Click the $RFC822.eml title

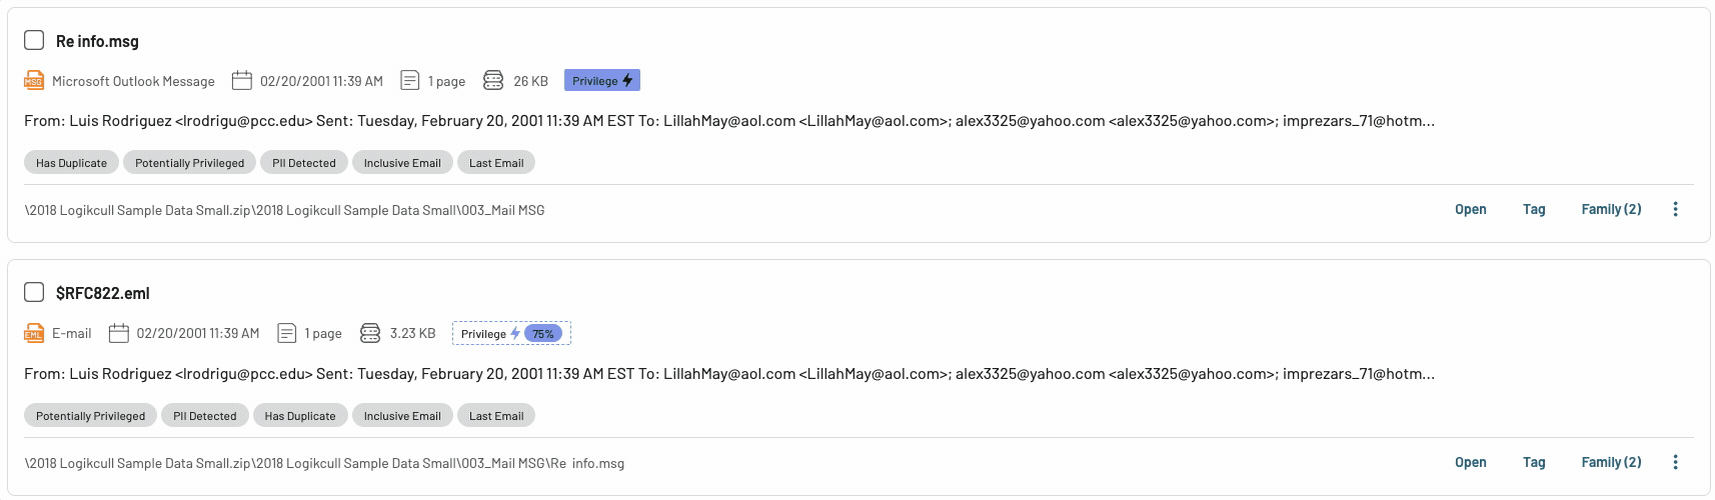(103, 293)
